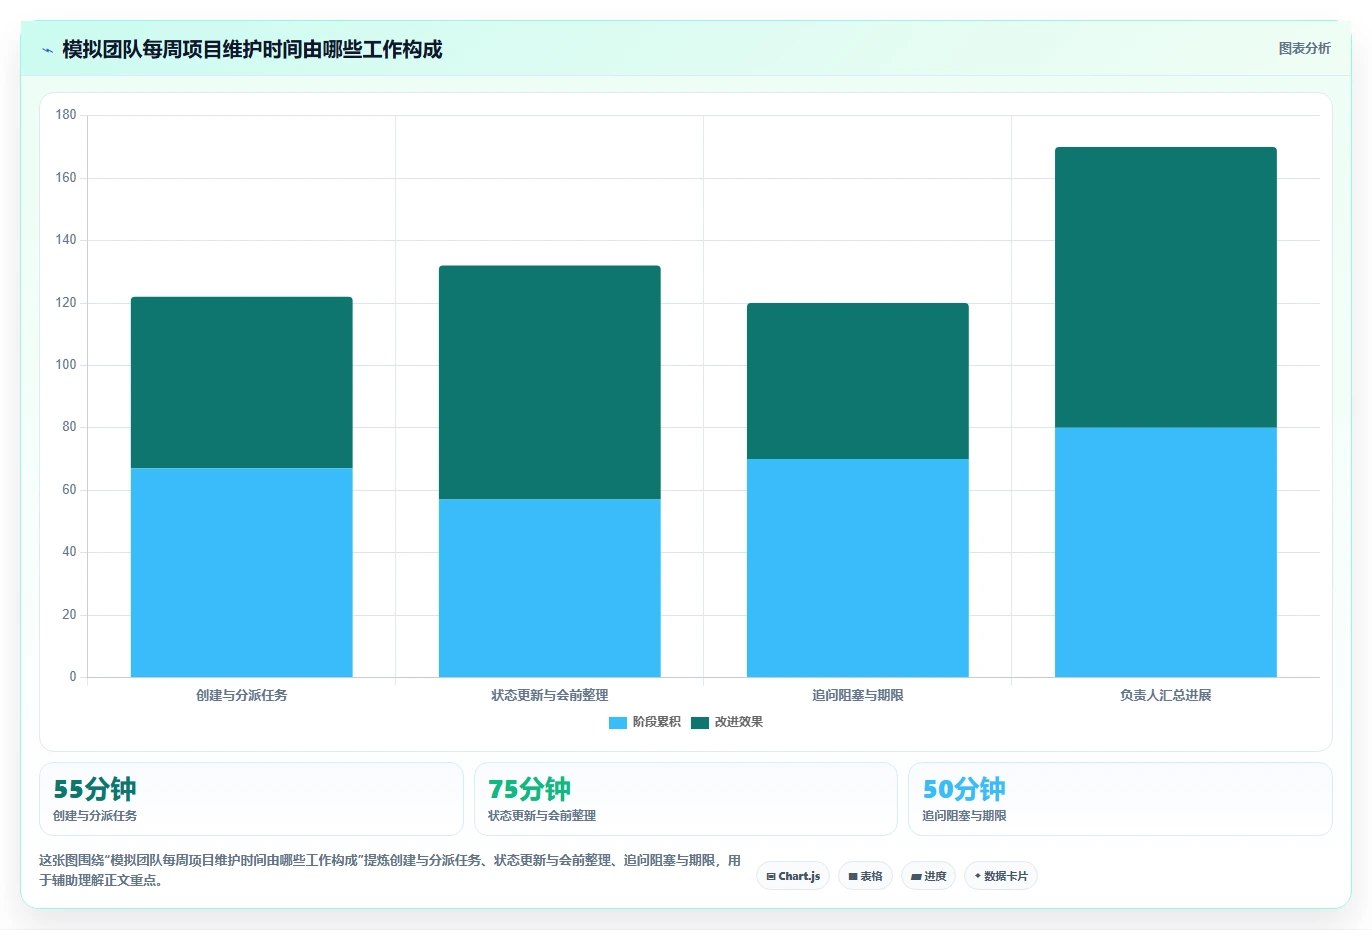Screen dimensions: 1372x930
Task: Click the 追问阻塞与期限 x-axis label
Action: 857,695
